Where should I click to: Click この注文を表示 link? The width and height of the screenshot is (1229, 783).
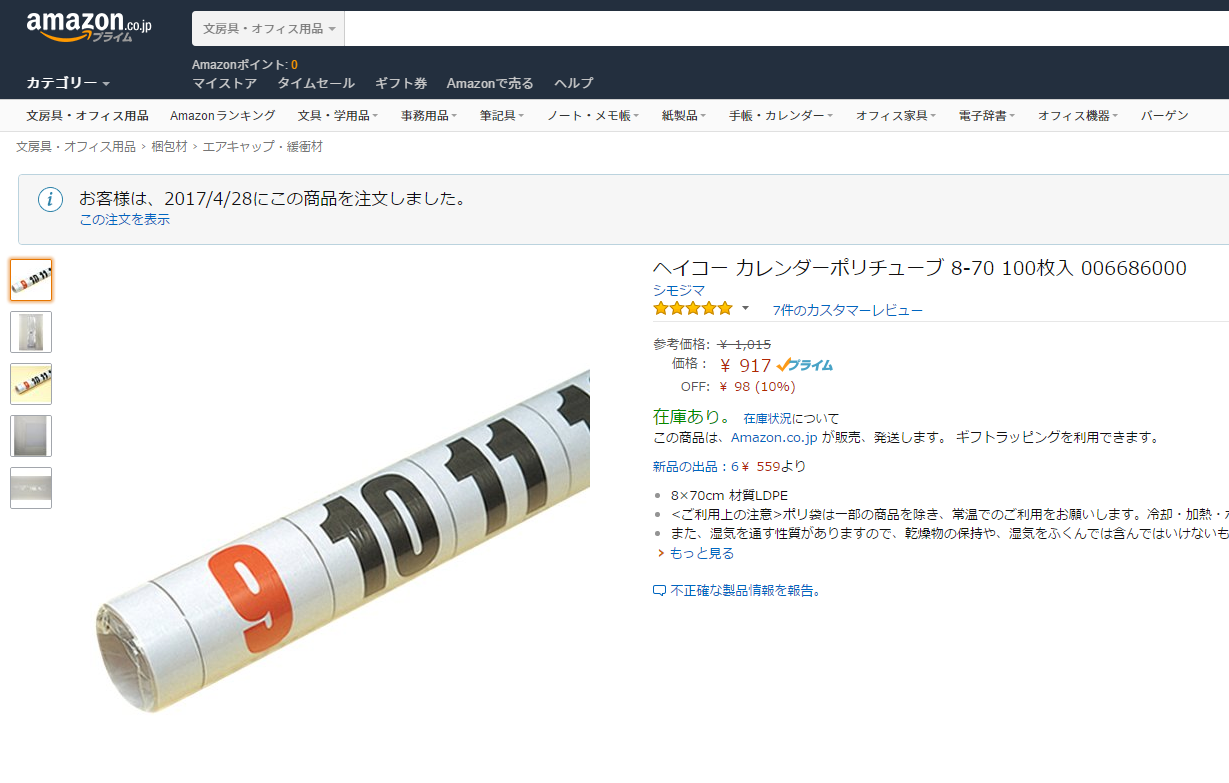125,219
